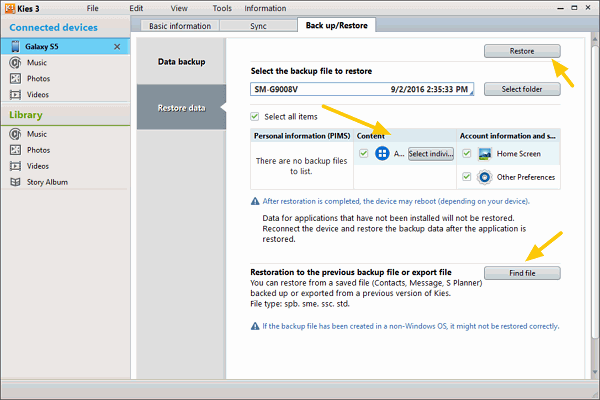The height and width of the screenshot is (400, 600).
Task: Click 'Select the backup file to restore' label
Action: tap(311, 71)
